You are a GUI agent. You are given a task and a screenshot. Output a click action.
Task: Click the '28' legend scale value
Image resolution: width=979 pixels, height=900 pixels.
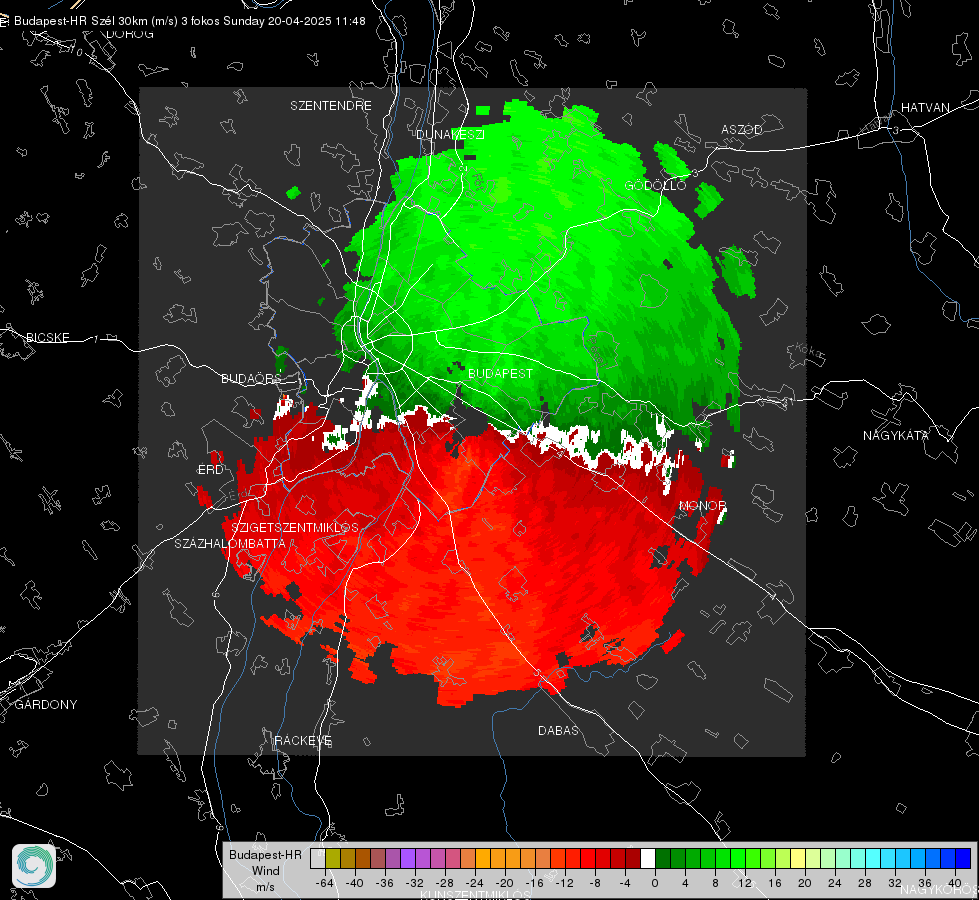click(865, 883)
